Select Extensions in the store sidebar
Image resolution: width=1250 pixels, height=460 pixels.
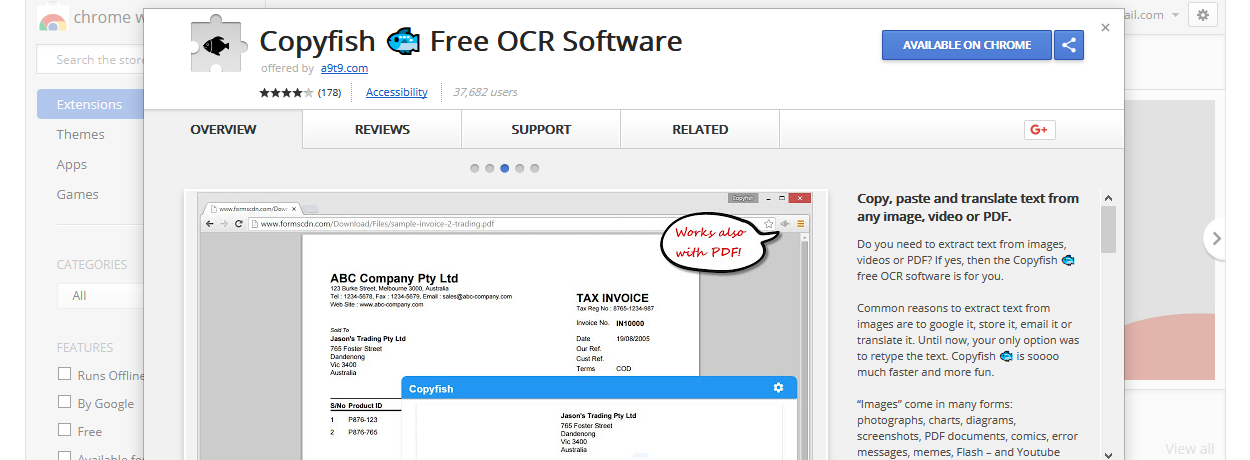tap(90, 104)
